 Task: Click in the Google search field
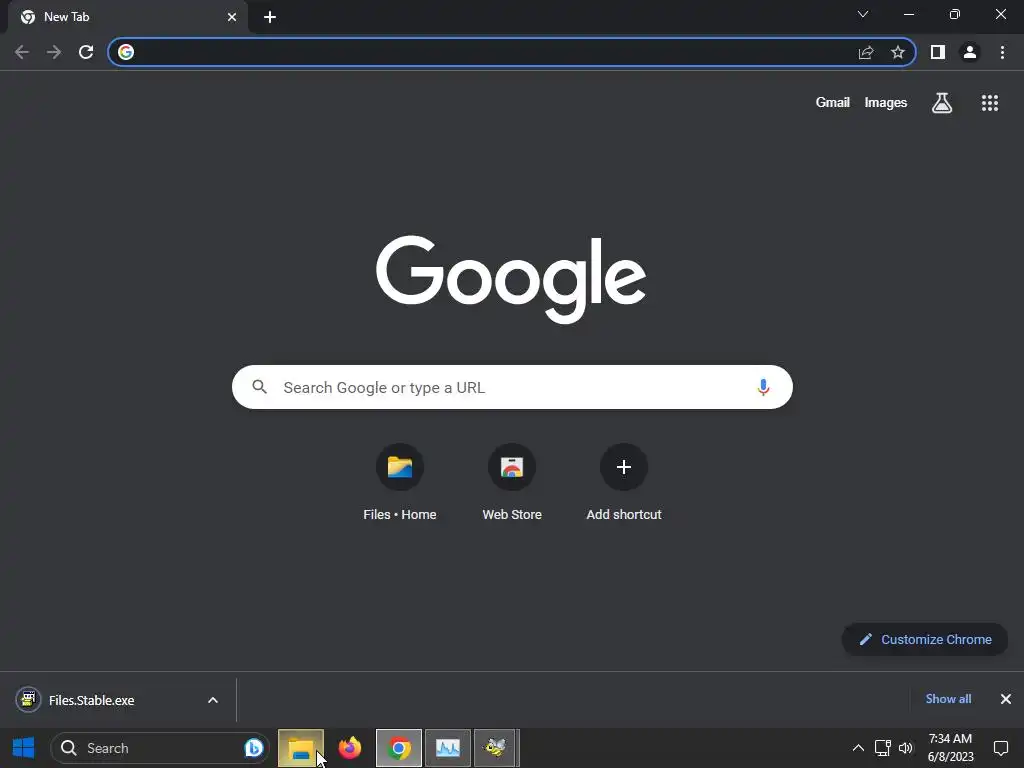tap(512, 387)
